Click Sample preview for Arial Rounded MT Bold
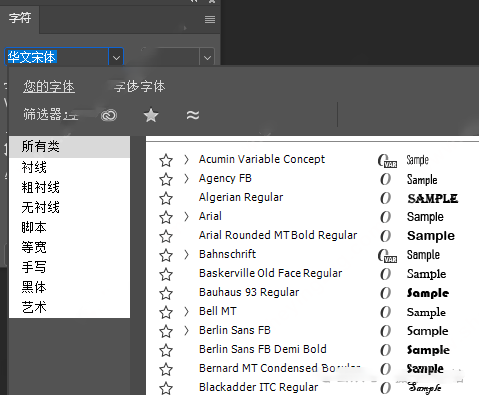 tap(431, 236)
